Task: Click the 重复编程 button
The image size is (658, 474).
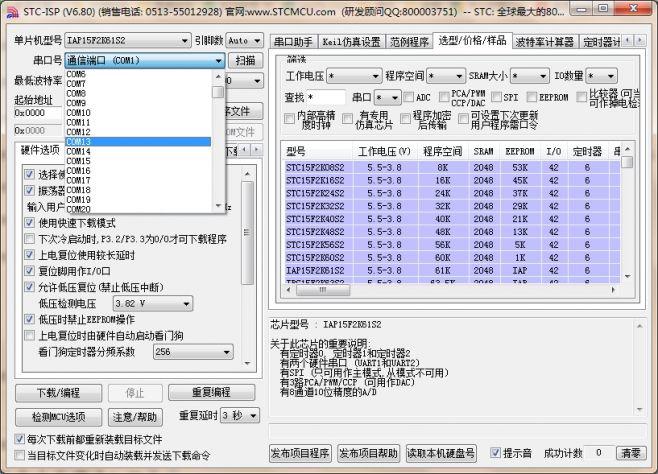Action: coord(212,393)
